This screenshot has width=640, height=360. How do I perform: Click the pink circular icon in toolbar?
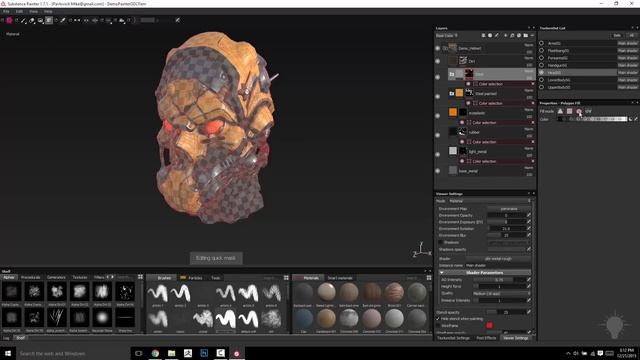[x=9, y=20]
